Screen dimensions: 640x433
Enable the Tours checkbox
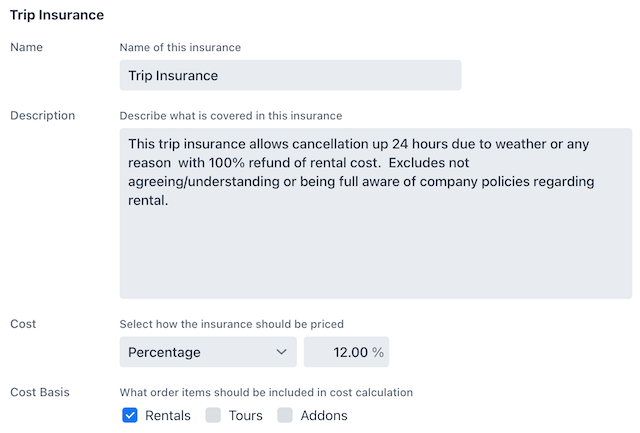pos(213,415)
